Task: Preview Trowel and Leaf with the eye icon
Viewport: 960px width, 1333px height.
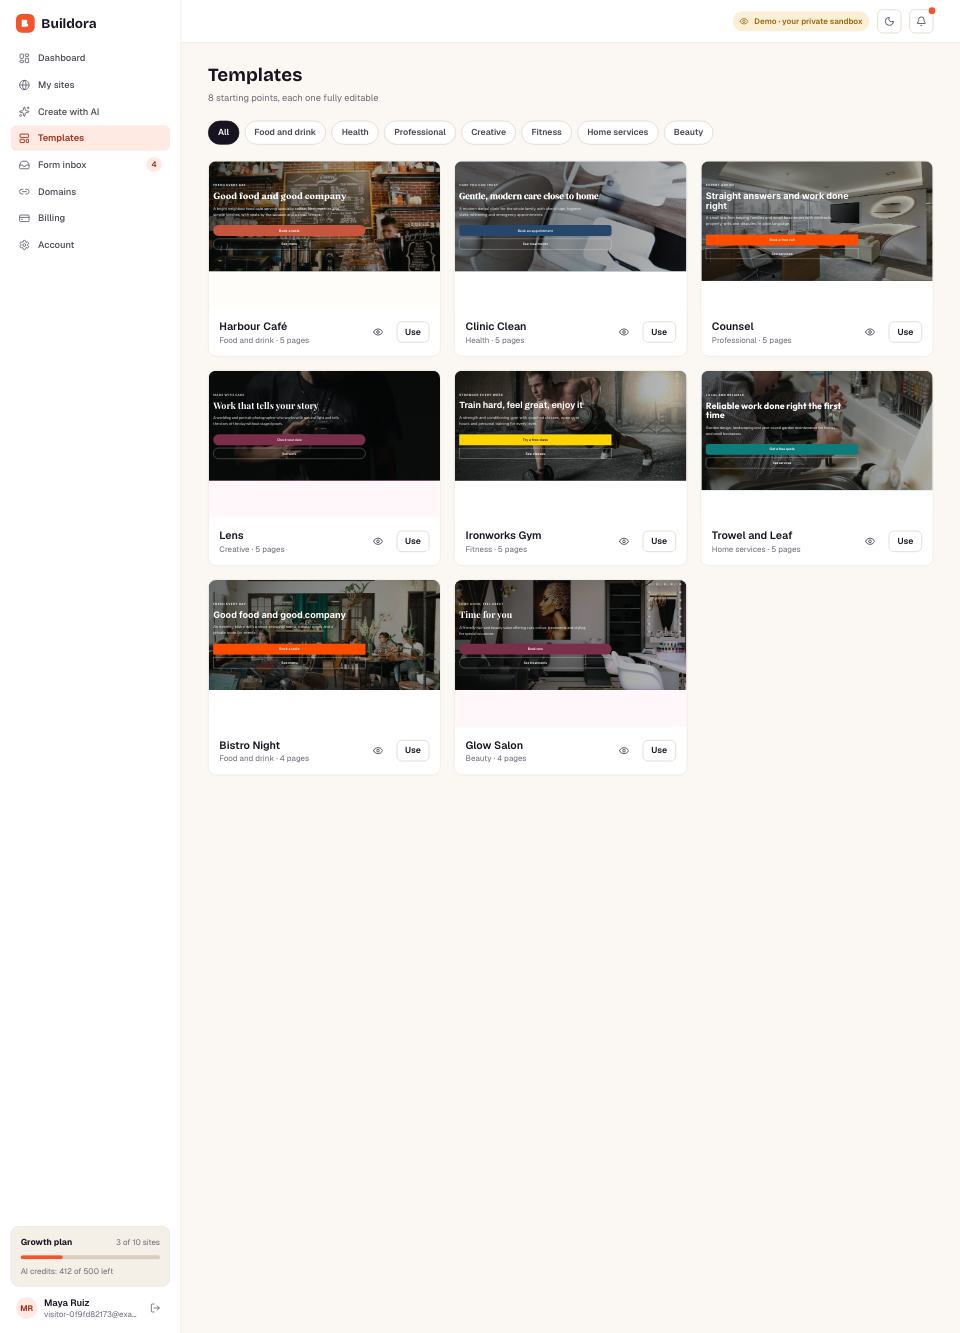Action: (x=870, y=541)
